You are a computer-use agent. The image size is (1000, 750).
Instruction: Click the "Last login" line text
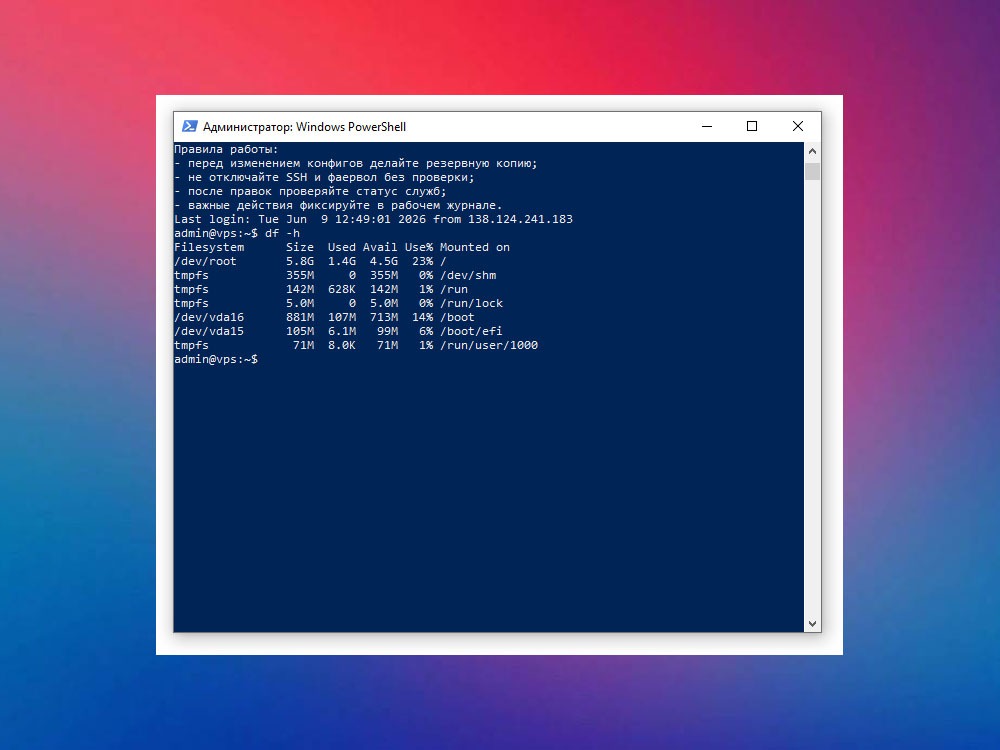click(x=374, y=219)
